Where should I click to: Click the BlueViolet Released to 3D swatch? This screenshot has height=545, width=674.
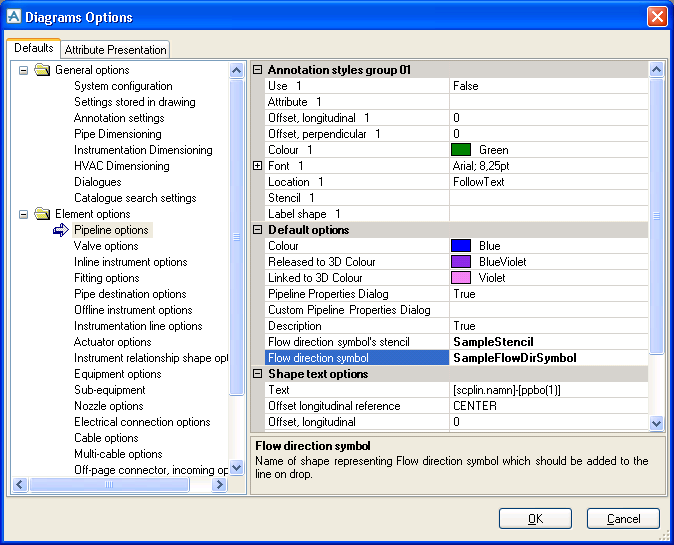pos(461,262)
